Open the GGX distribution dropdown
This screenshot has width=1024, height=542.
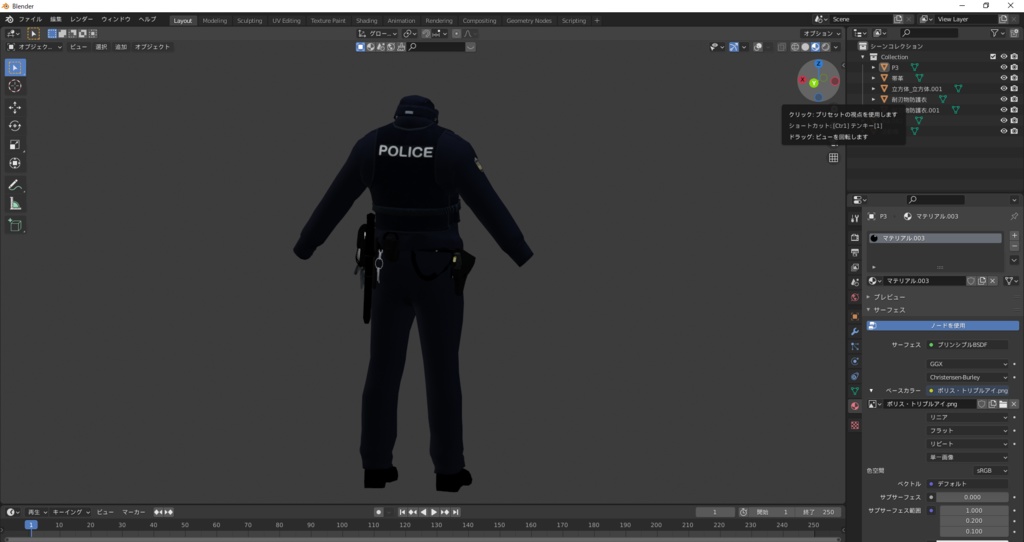click(x=968, y=364)
